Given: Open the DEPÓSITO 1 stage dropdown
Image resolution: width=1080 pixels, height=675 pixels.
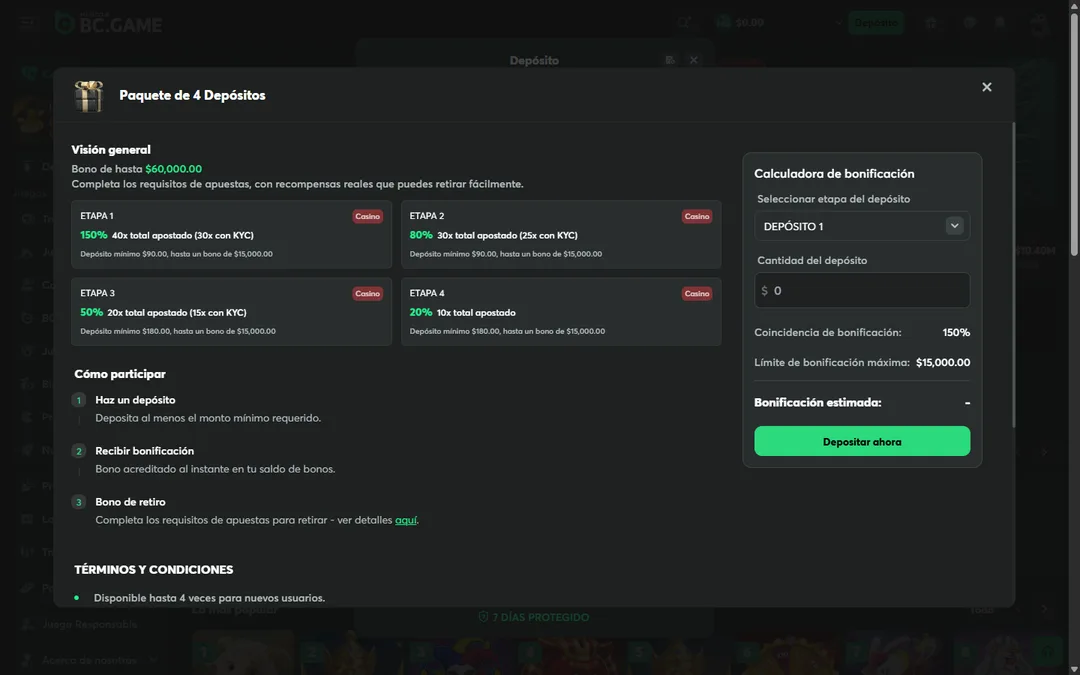Looking at the screenshot, I should pyautogui.click(x=862, y=226).
